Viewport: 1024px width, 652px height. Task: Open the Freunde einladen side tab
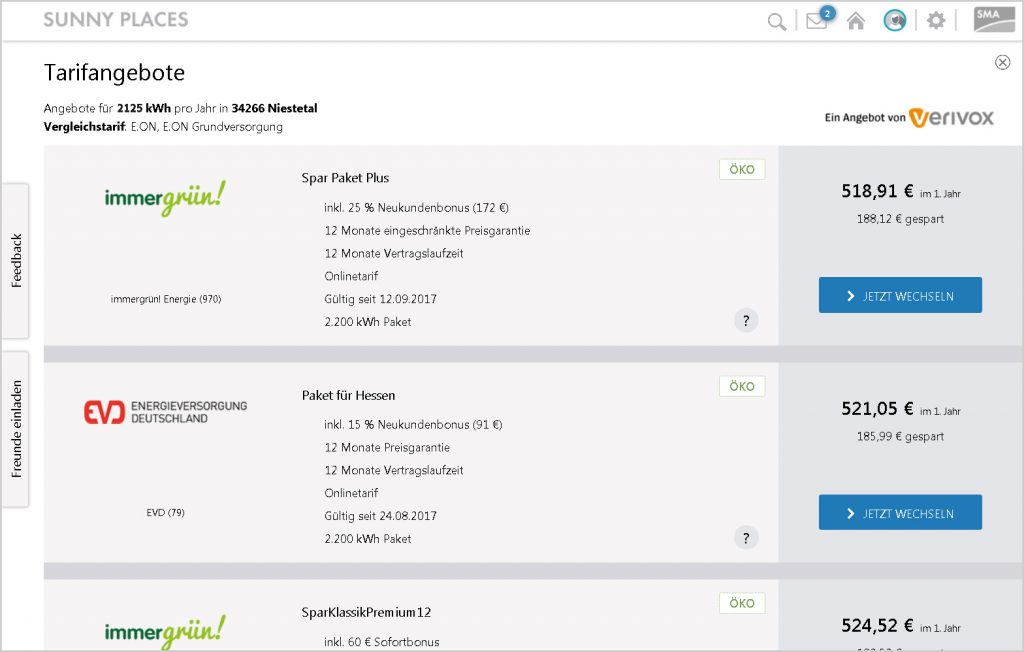(16, 429)
